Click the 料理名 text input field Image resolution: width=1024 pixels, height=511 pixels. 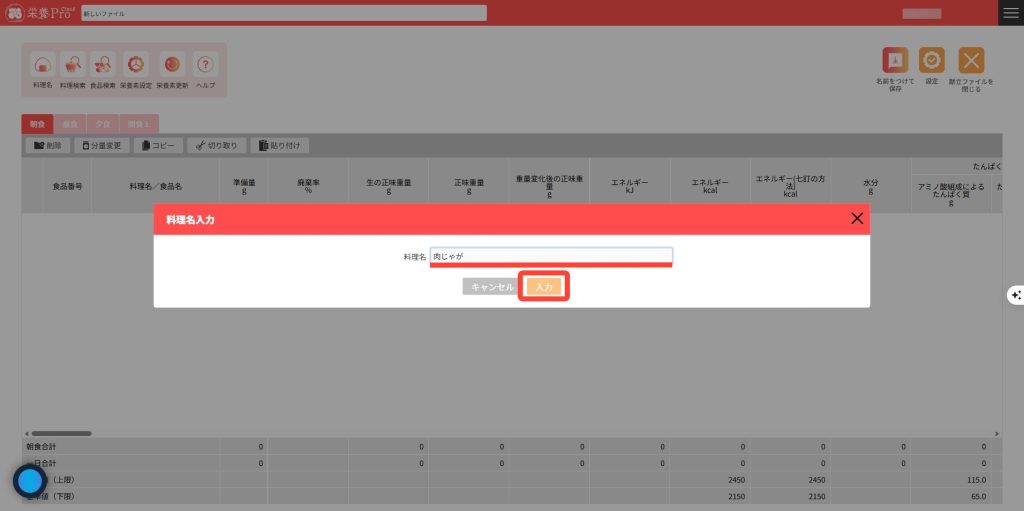pyautogui.click(x=551, y=256)
